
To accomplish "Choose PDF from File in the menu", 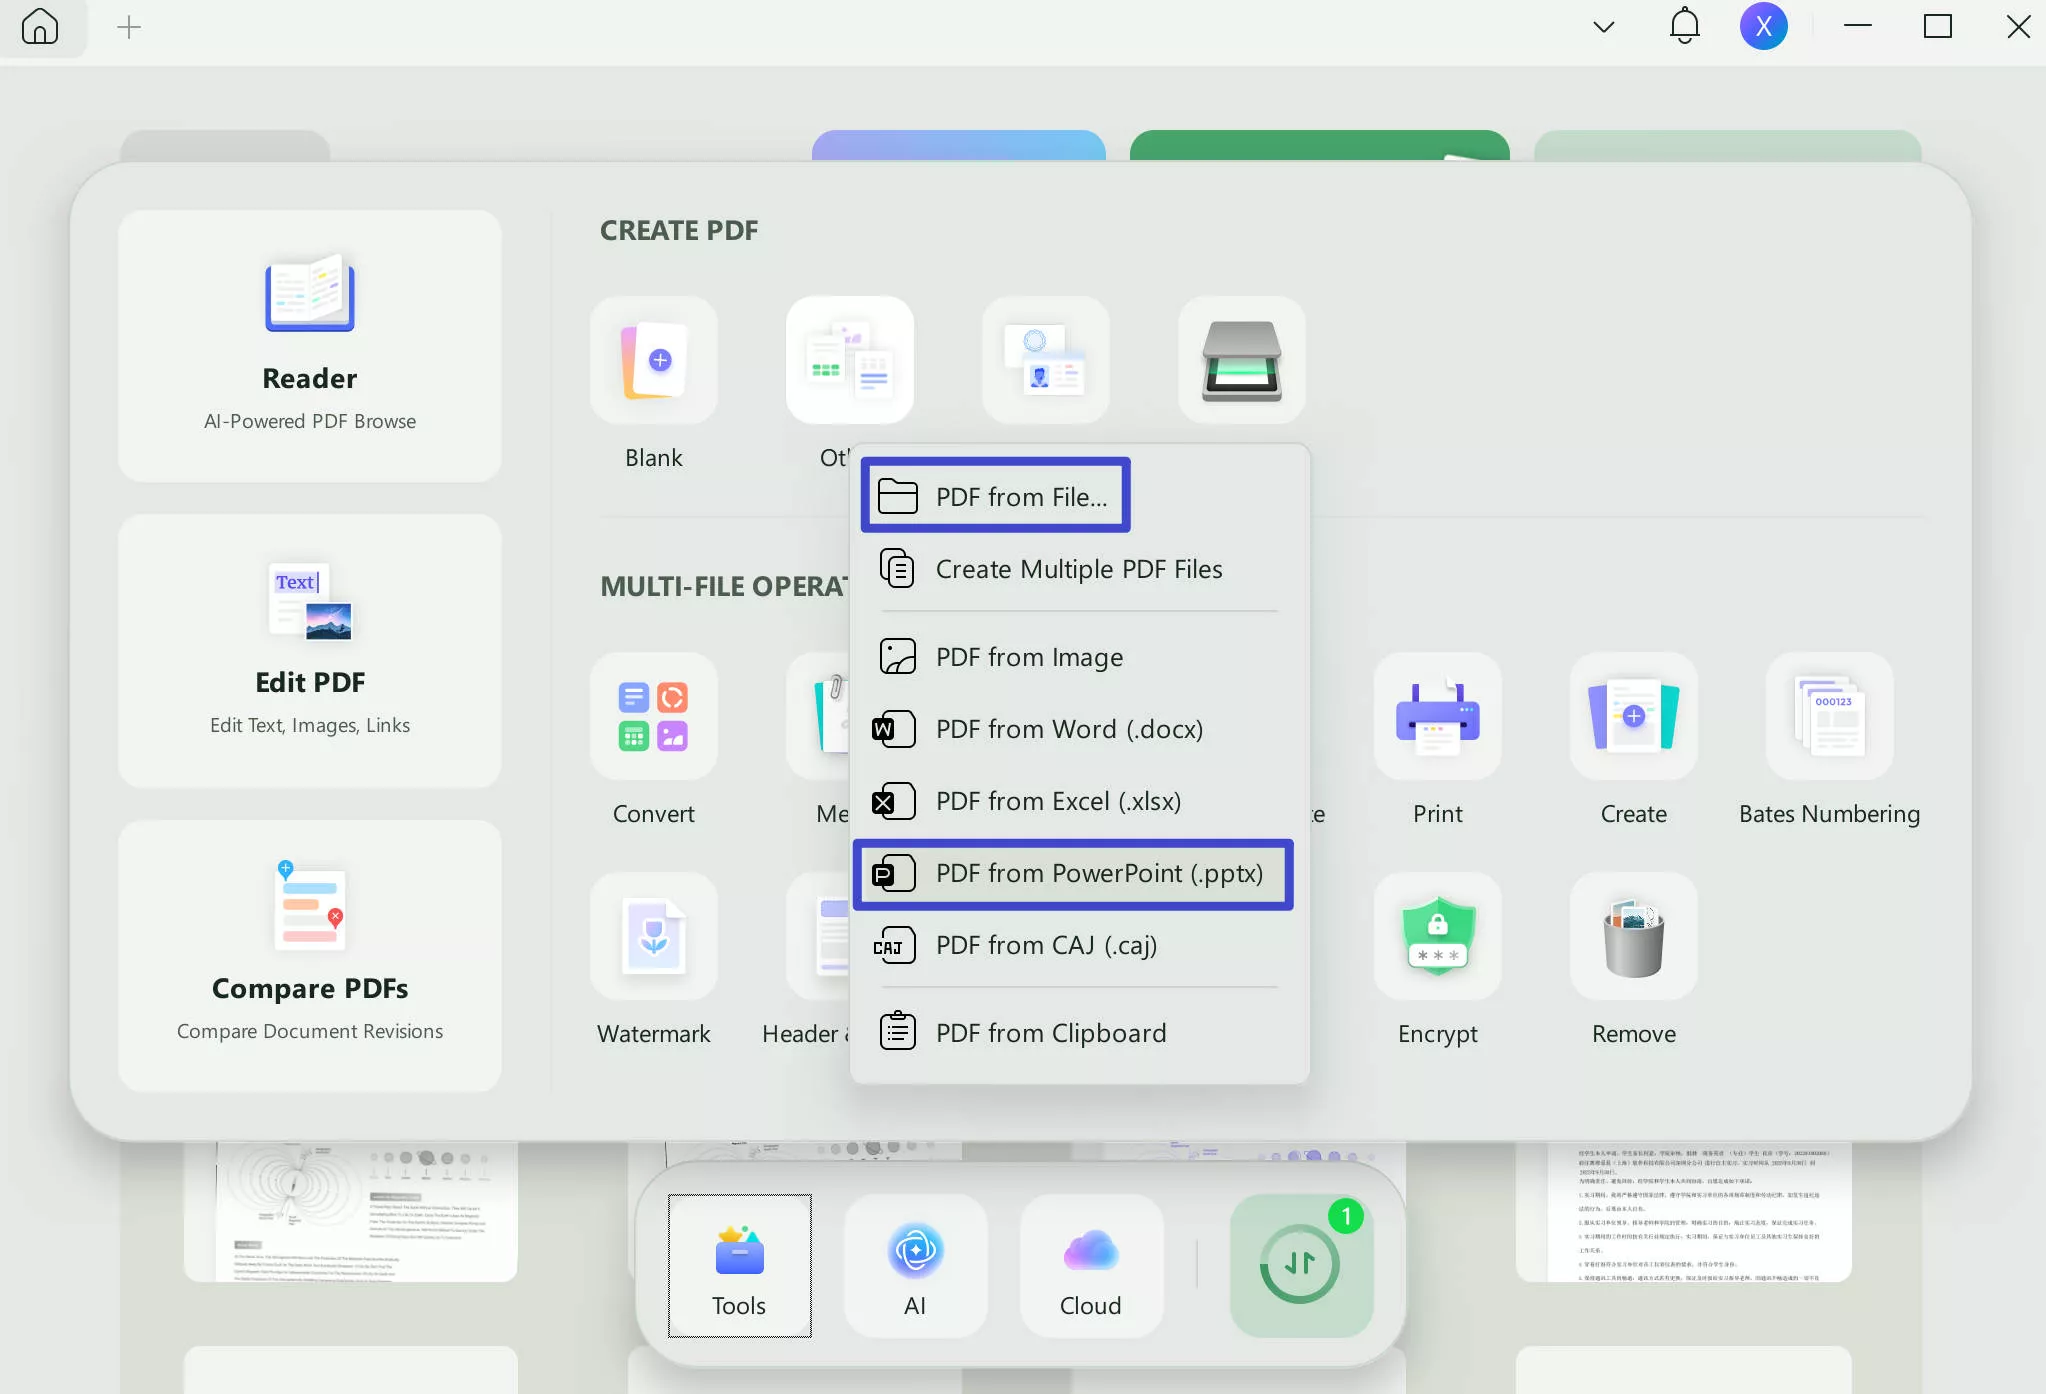I will 995,495.
